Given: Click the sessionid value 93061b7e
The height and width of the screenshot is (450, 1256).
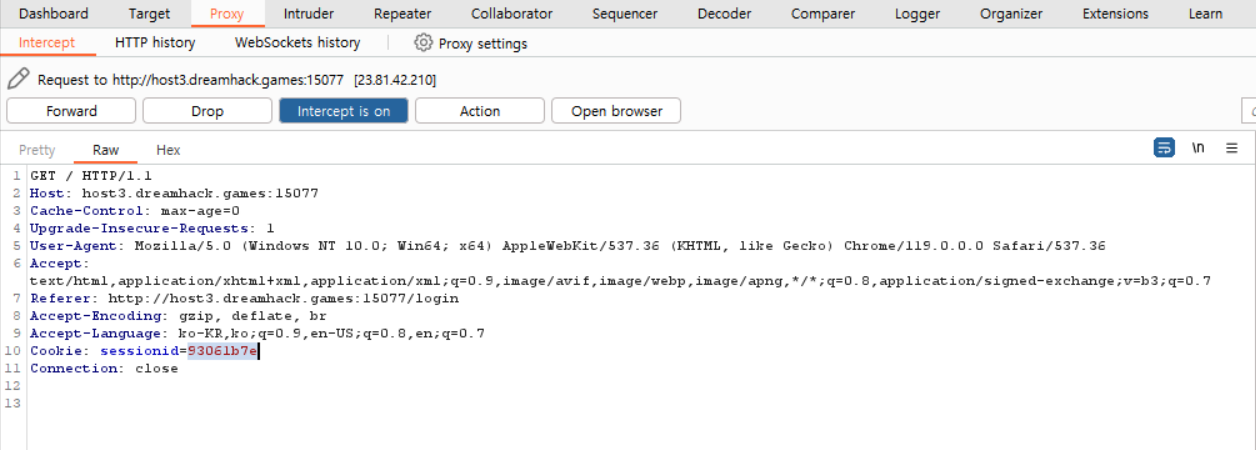Looking at the screenshot, I should pyautogui.click(x=223, y=351).
